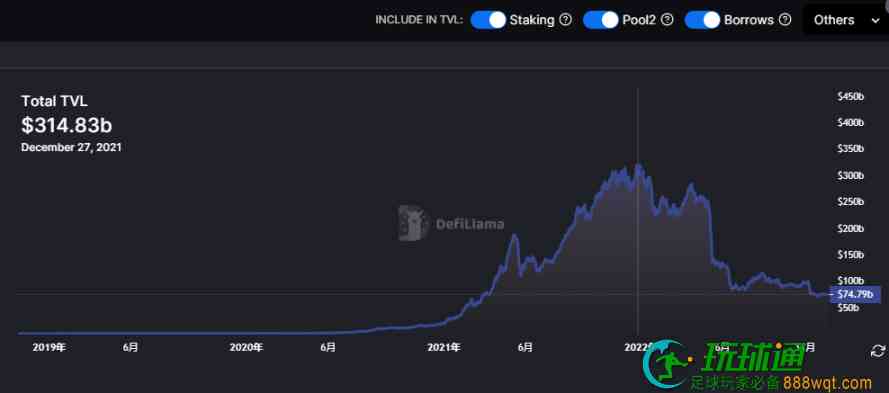Click the 2020年 label on the time axis
This screenshot has width=889, height=393.
[x=246, y=347]
